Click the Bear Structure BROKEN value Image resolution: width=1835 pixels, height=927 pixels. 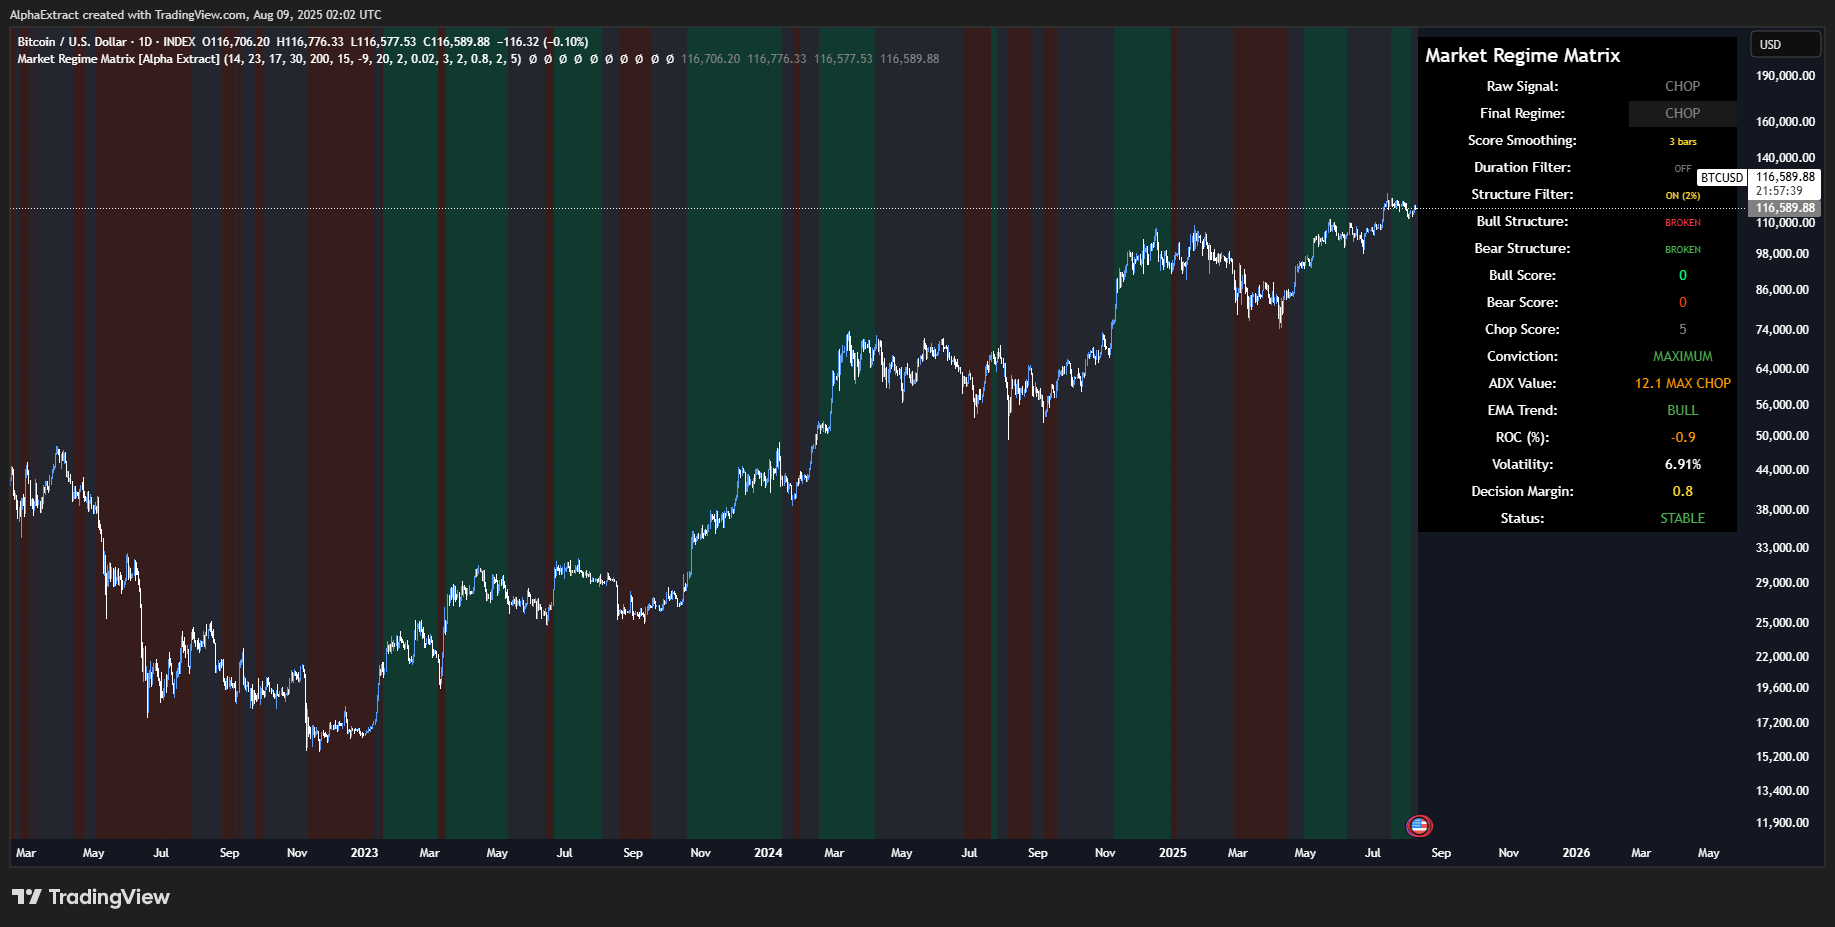pyautogui.click(x=1683, y=250)
